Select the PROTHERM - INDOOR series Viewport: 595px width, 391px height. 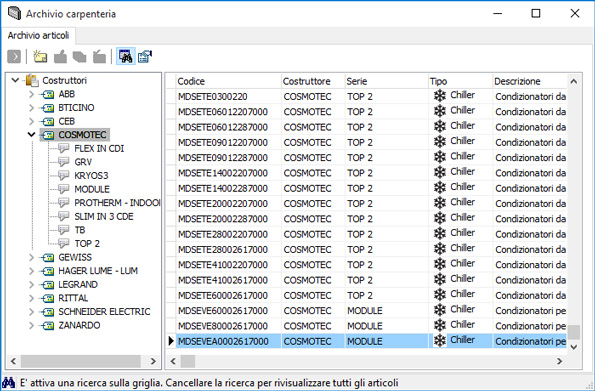click(x=117, y=203)
